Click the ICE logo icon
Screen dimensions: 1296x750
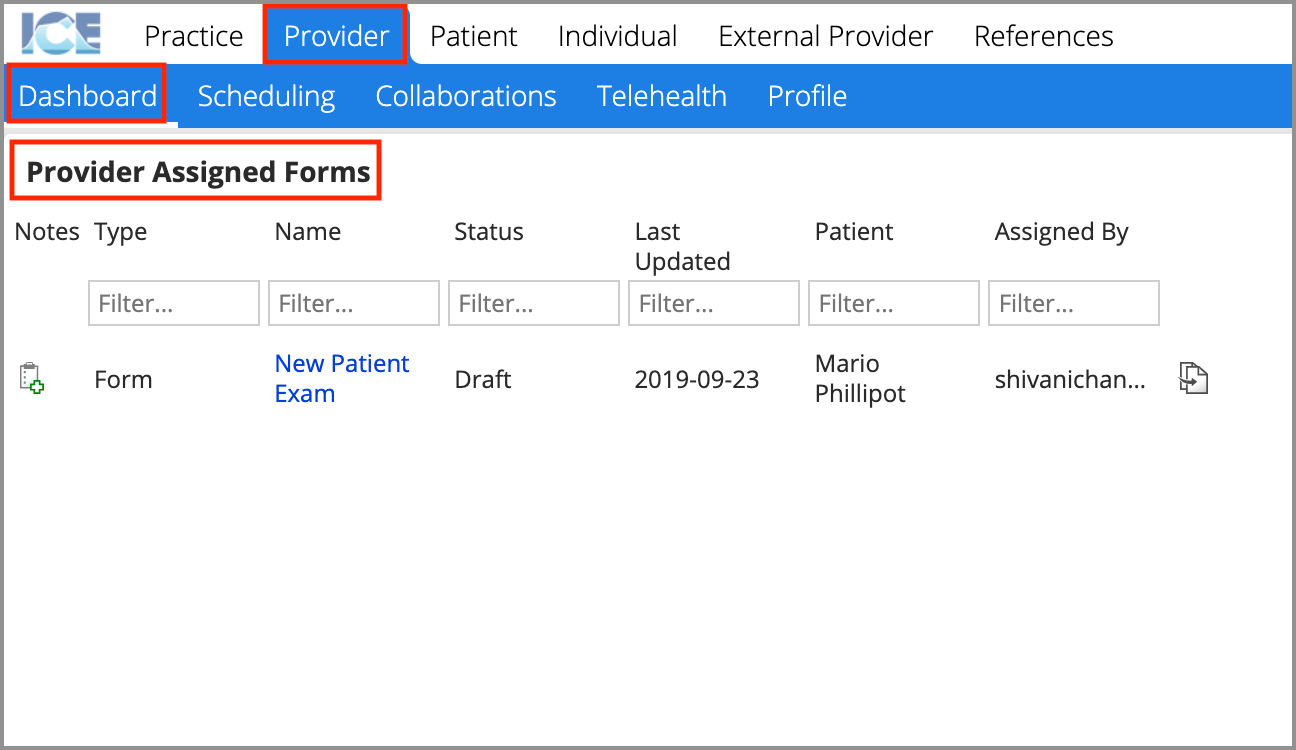click(x=61, y=34)
